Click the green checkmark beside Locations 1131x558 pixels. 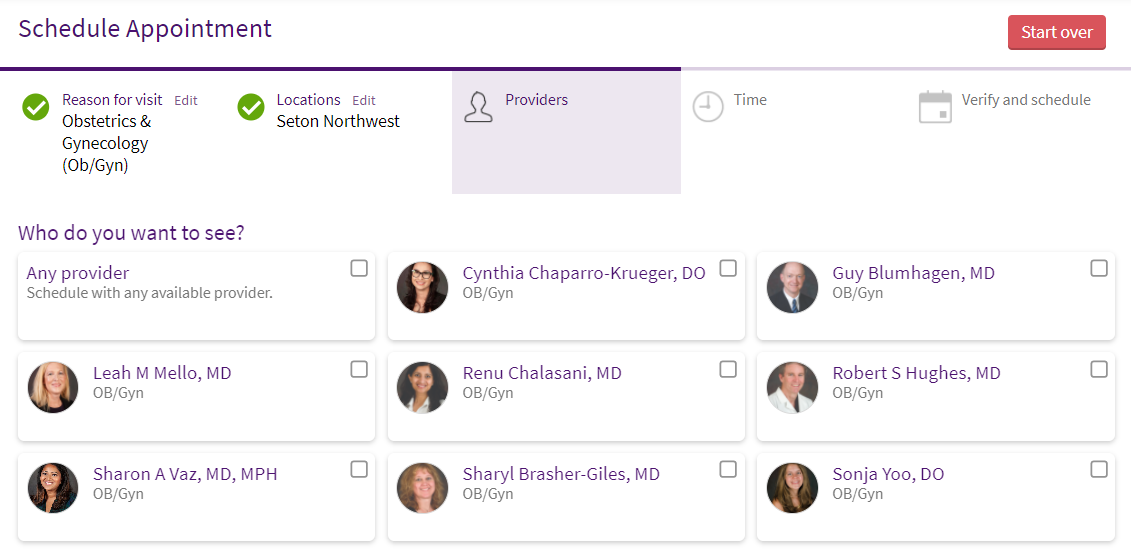click(x=250, y=107)
